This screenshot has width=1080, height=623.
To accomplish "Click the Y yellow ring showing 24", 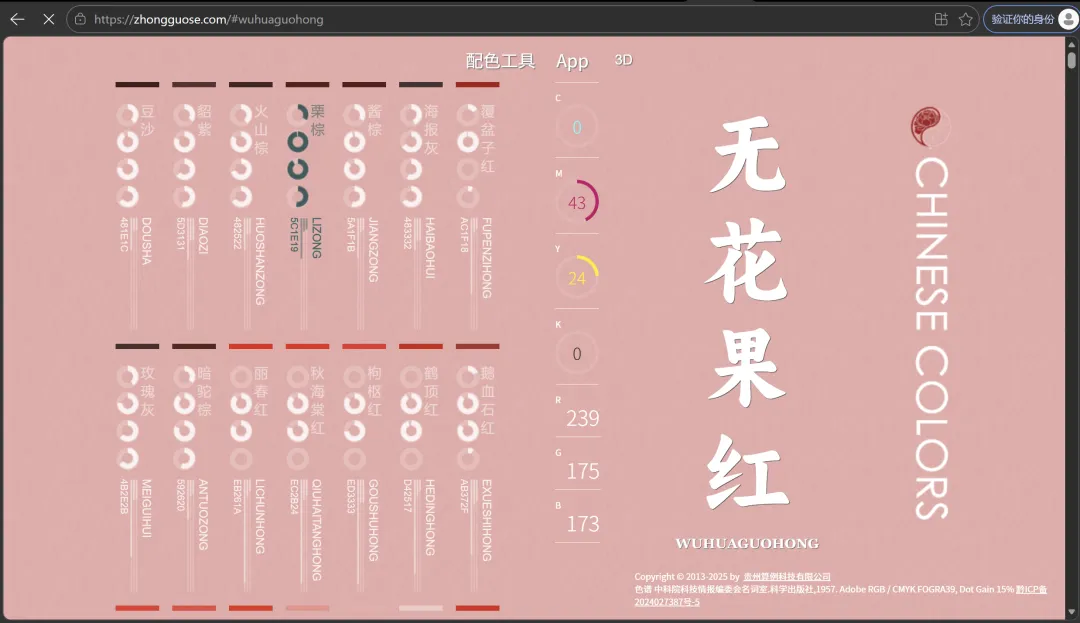I will click(577, 277).
